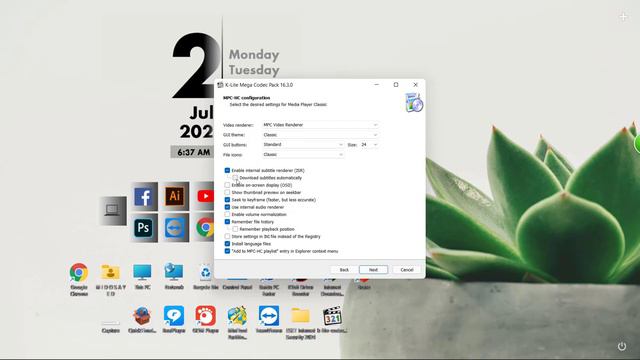Open the Facebook tile on the desktop
The height and width of the screenshot is (360, 640).
point(144,196)
